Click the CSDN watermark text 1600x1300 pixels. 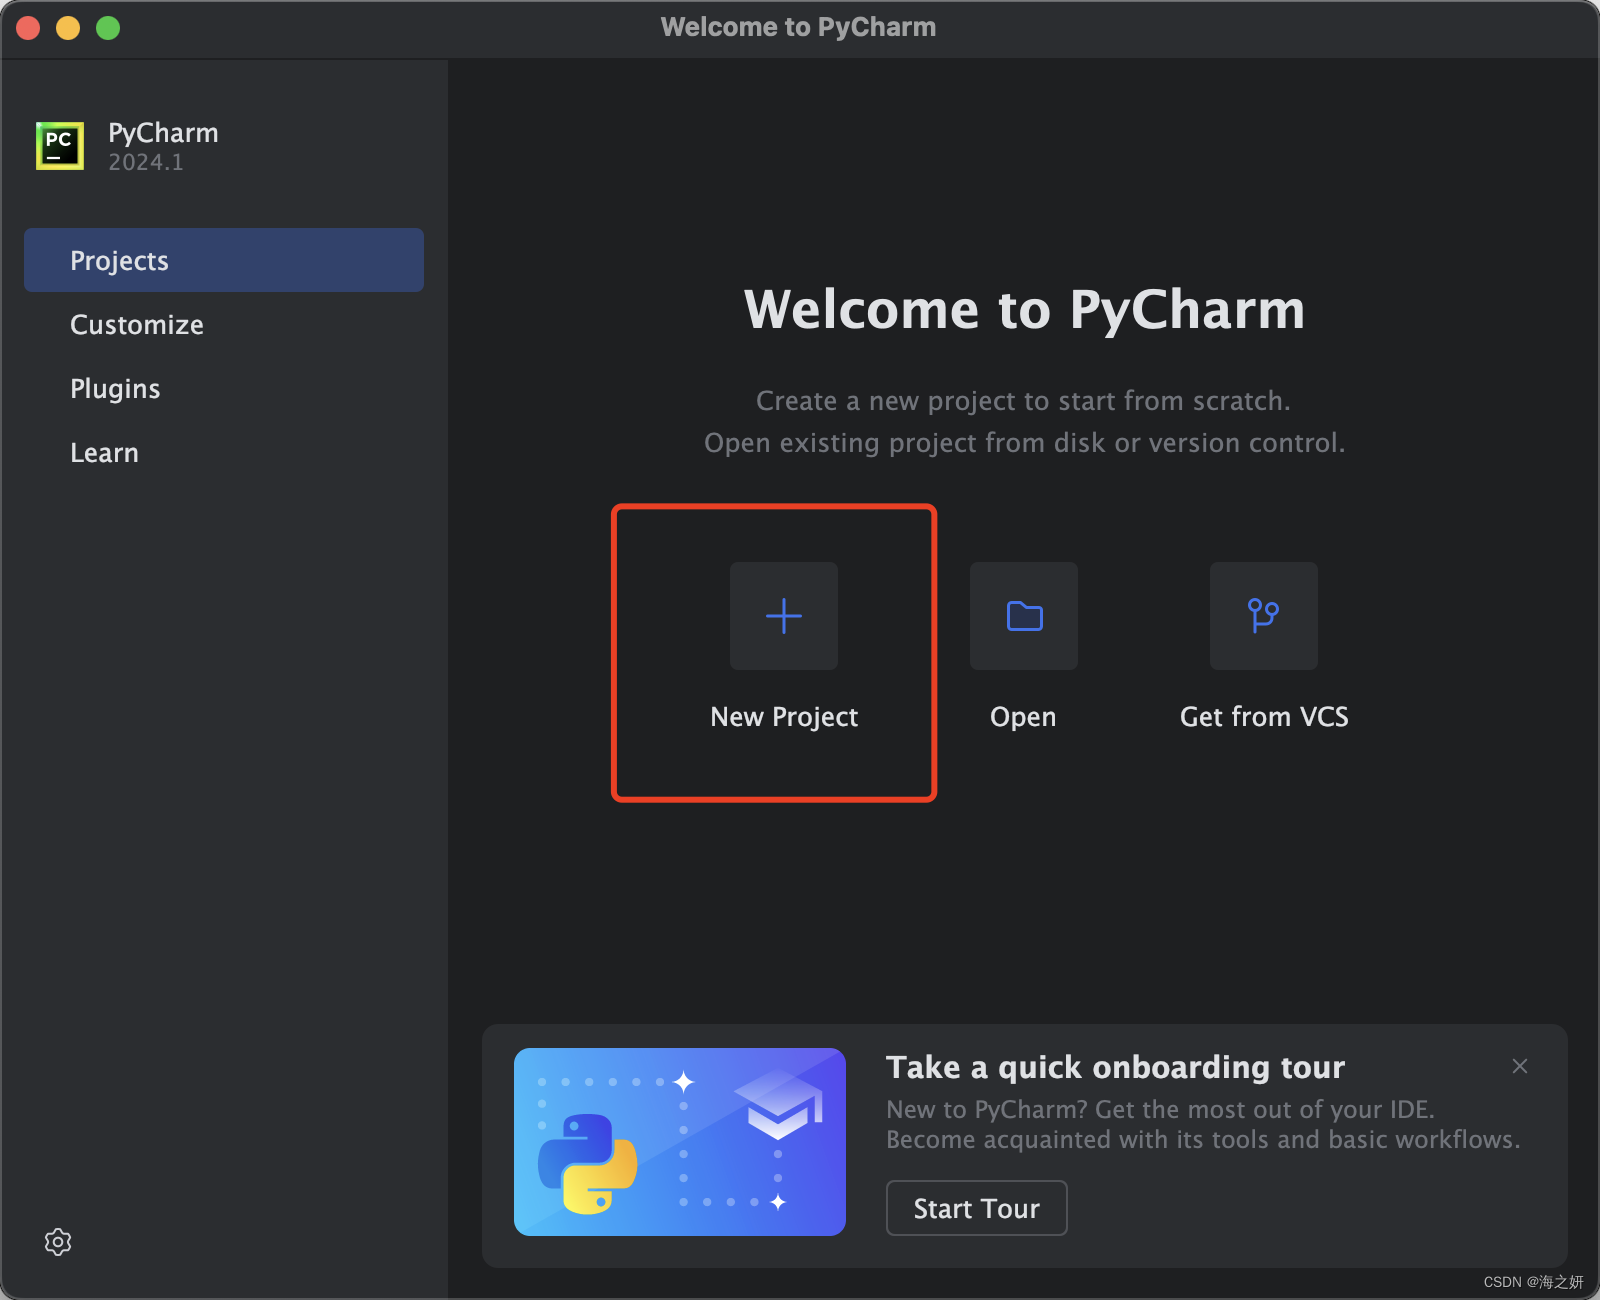click(x=1531, y=1281)
